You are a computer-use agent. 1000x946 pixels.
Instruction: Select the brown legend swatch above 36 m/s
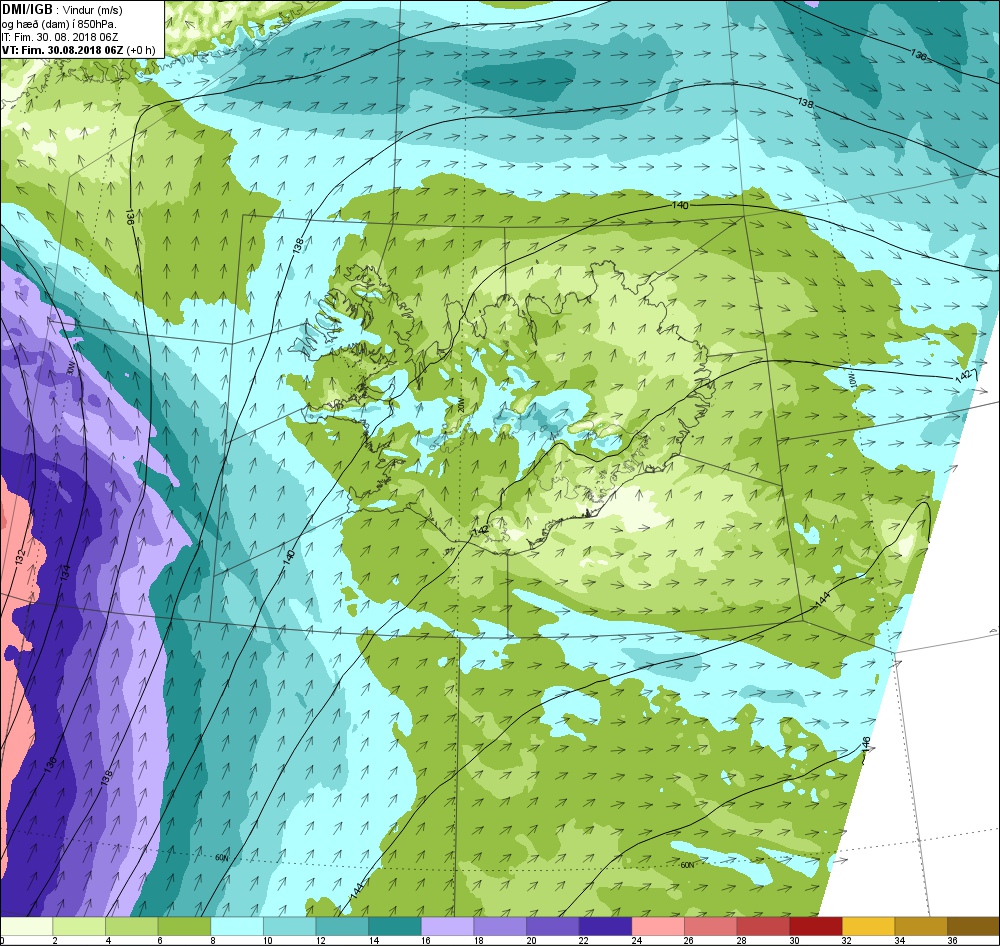coord(973,926)
